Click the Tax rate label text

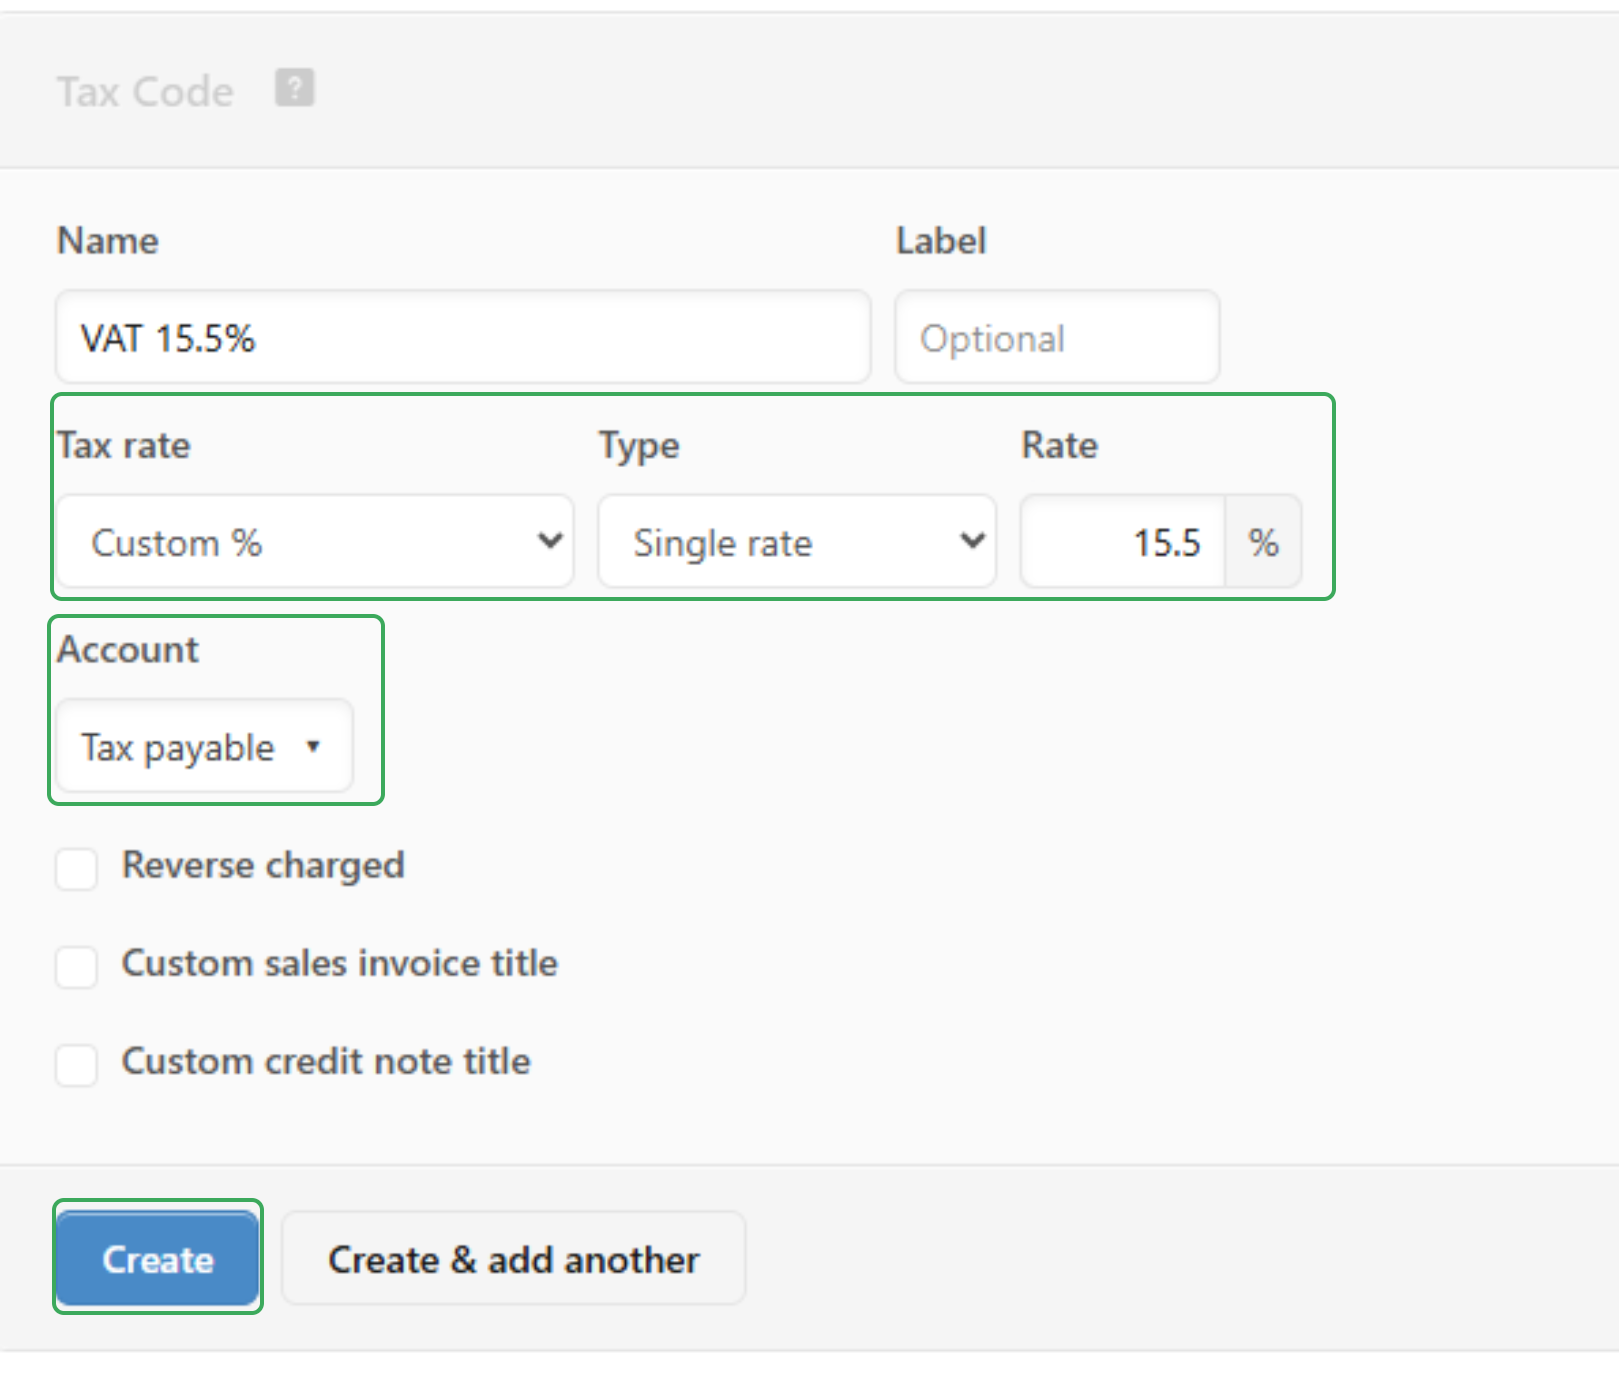click(124, 445)
